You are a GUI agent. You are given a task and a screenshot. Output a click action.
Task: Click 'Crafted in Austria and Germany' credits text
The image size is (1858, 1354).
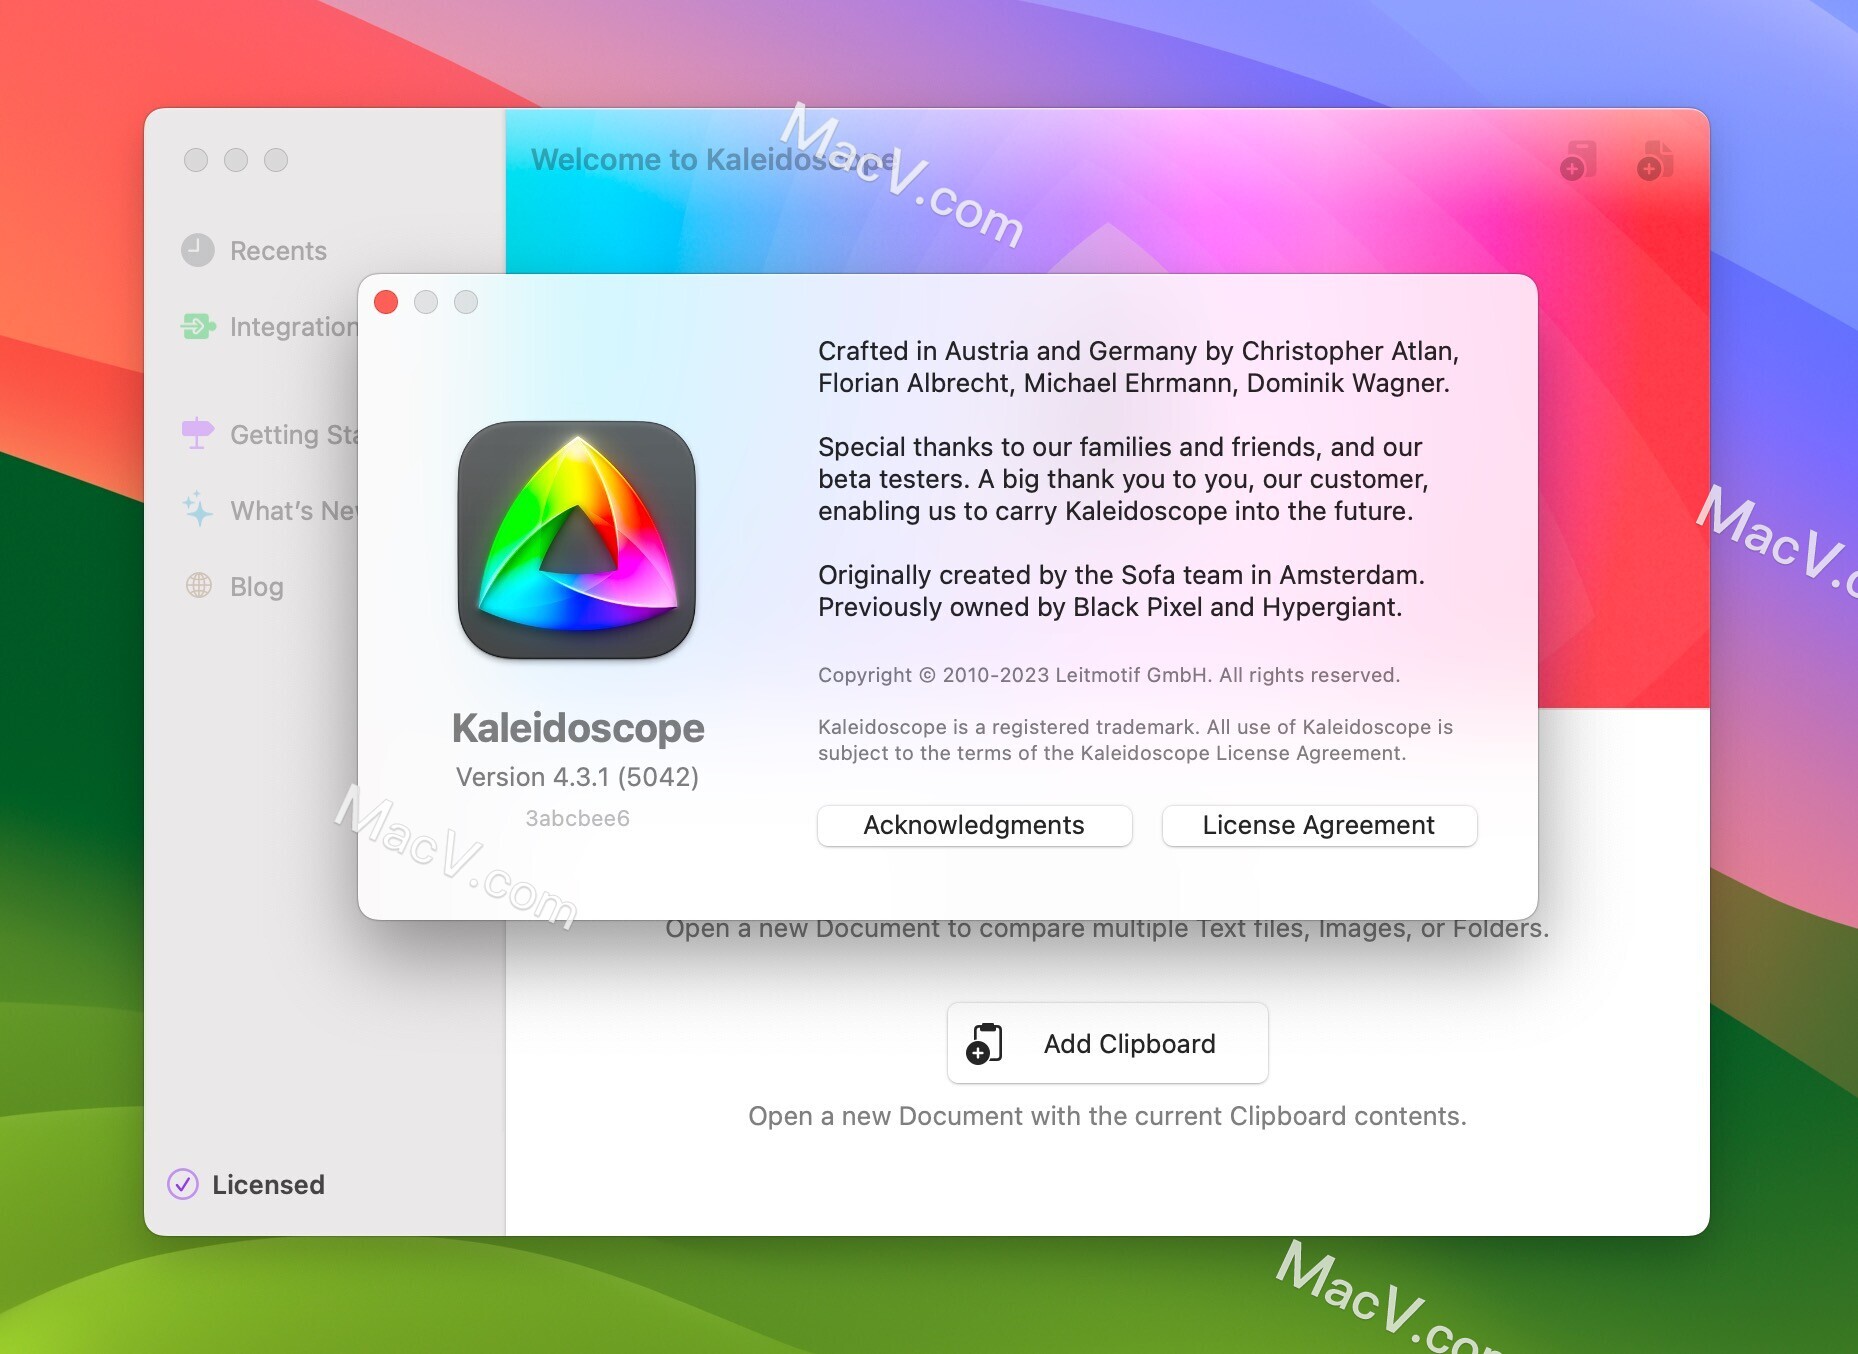pos(1138,367)
